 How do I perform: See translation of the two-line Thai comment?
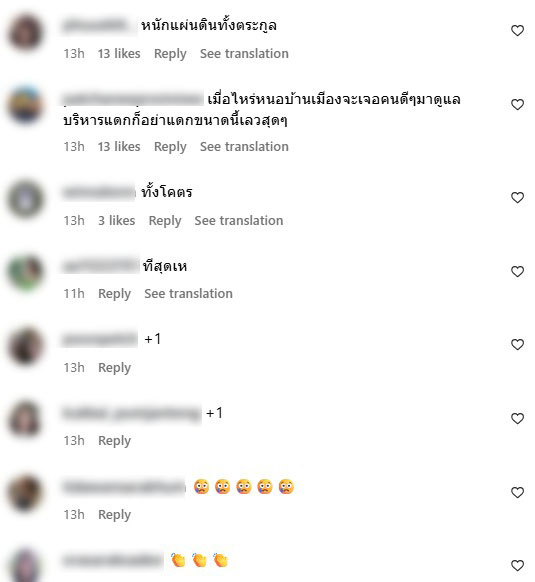coord(244,147)
